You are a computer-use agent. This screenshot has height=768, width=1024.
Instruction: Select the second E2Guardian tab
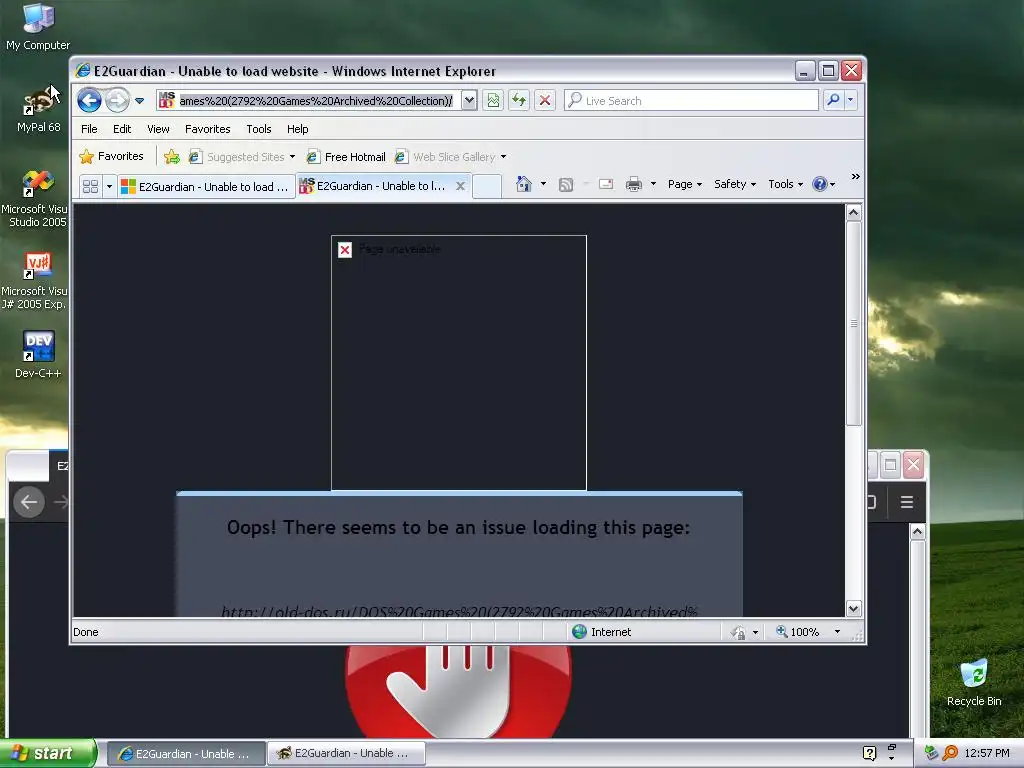pos(372,186)
